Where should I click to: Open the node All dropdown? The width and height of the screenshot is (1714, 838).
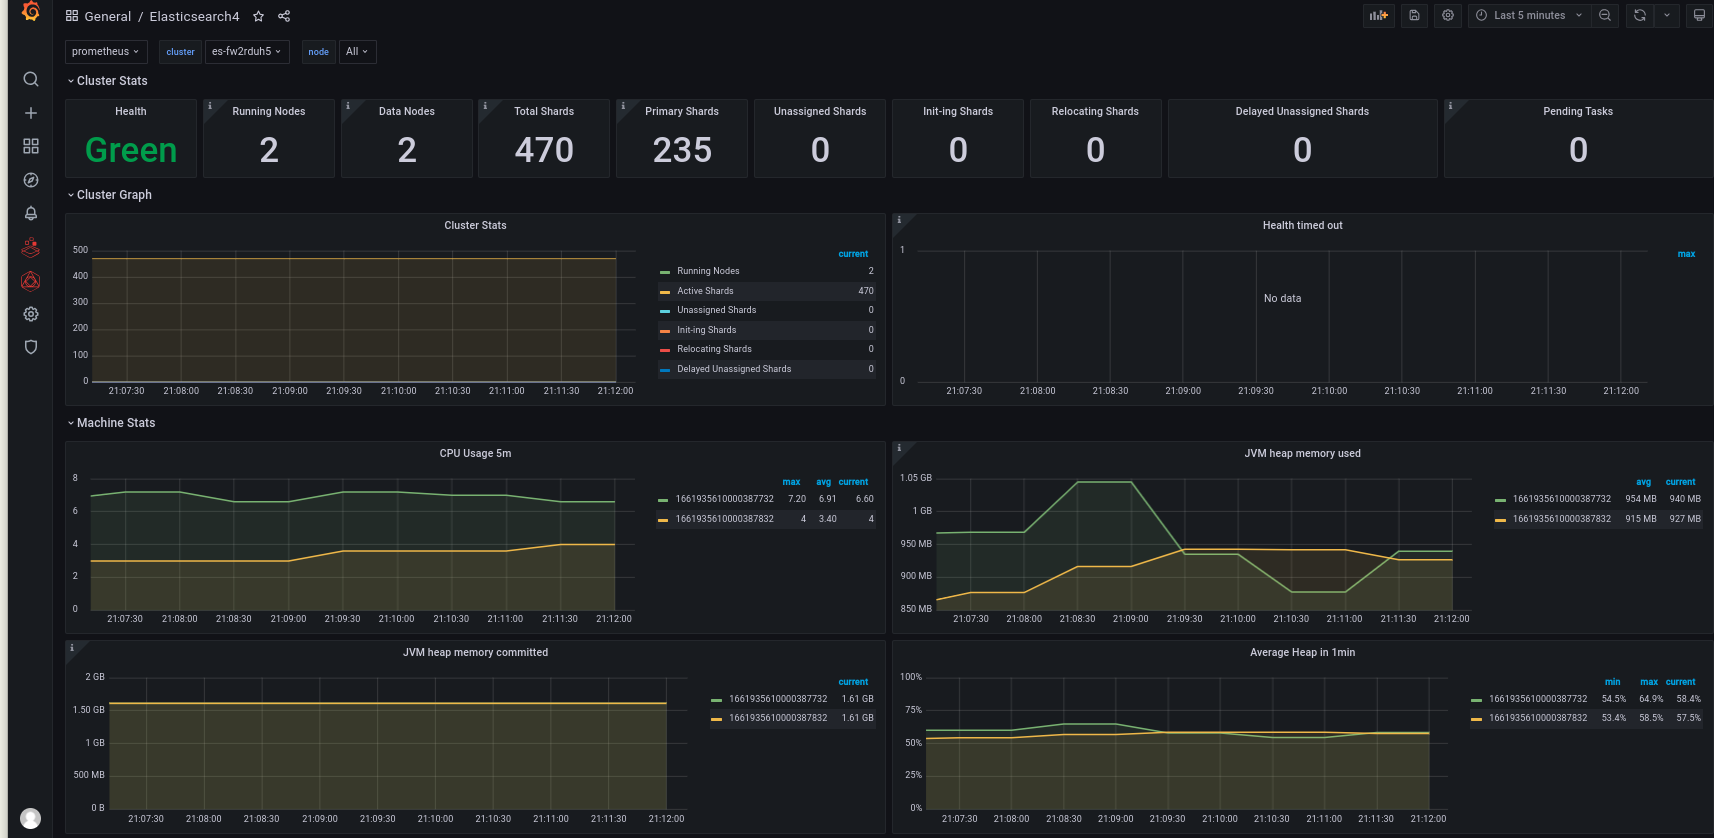(357, 51)
